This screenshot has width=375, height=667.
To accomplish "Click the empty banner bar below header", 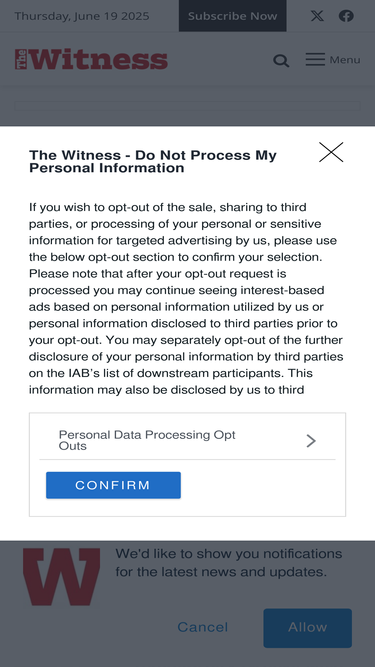I will tap(188, 106).
